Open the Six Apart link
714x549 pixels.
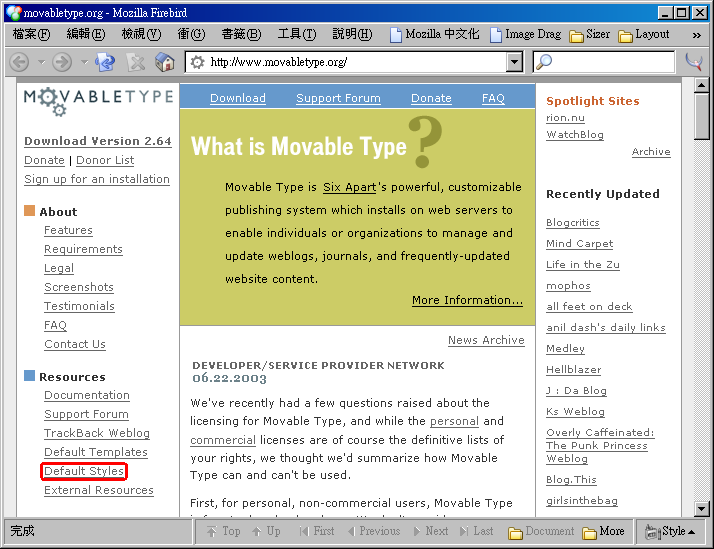pyautogui.click(x=350, y=187)
